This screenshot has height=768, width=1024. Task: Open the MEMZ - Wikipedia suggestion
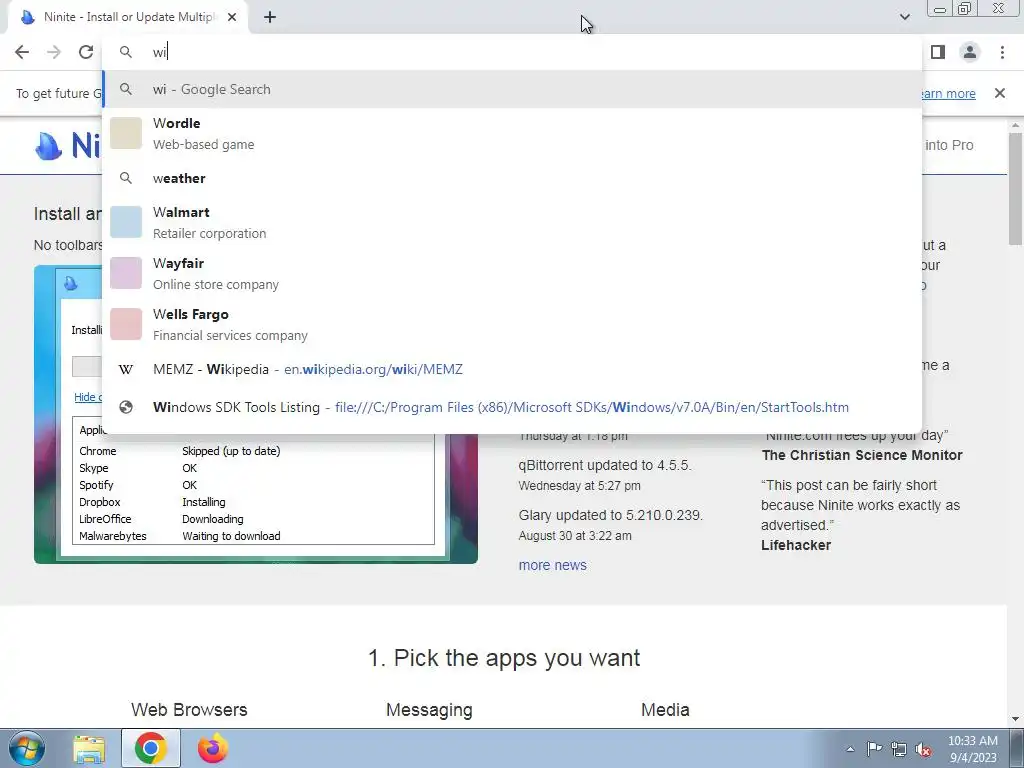[512, 369]
